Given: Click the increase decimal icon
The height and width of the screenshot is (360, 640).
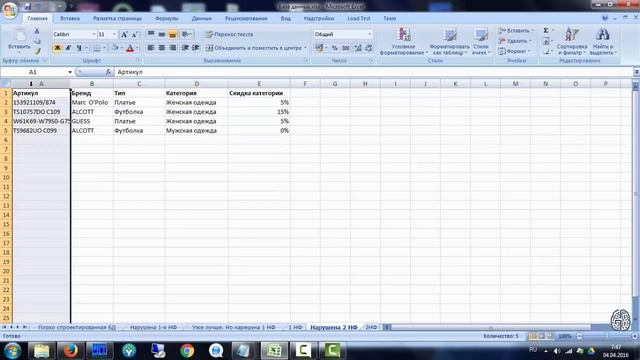Looking at the screenshot, I should pyautogui.click(x=358, y=48).
